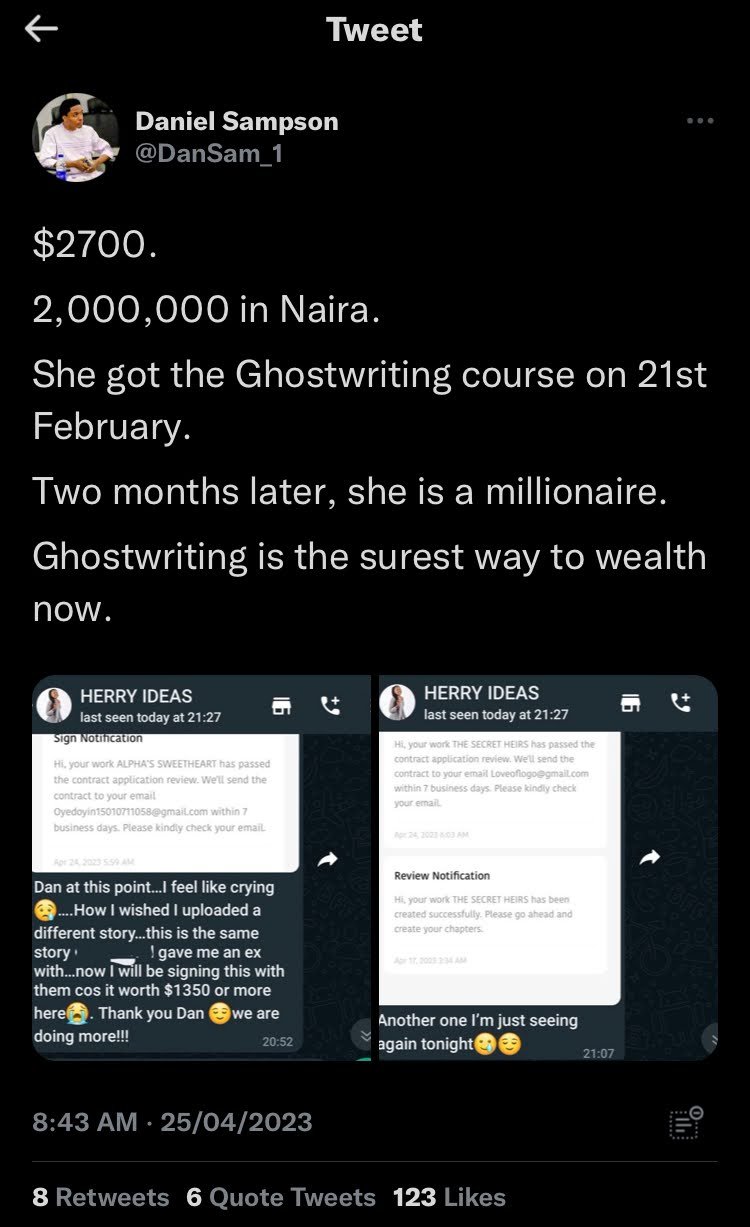Image resolution: width=750 pixels, height=1227 pixels.
Task: Open the @DanSam_1 handle
Action: click(x=208, y=155)
